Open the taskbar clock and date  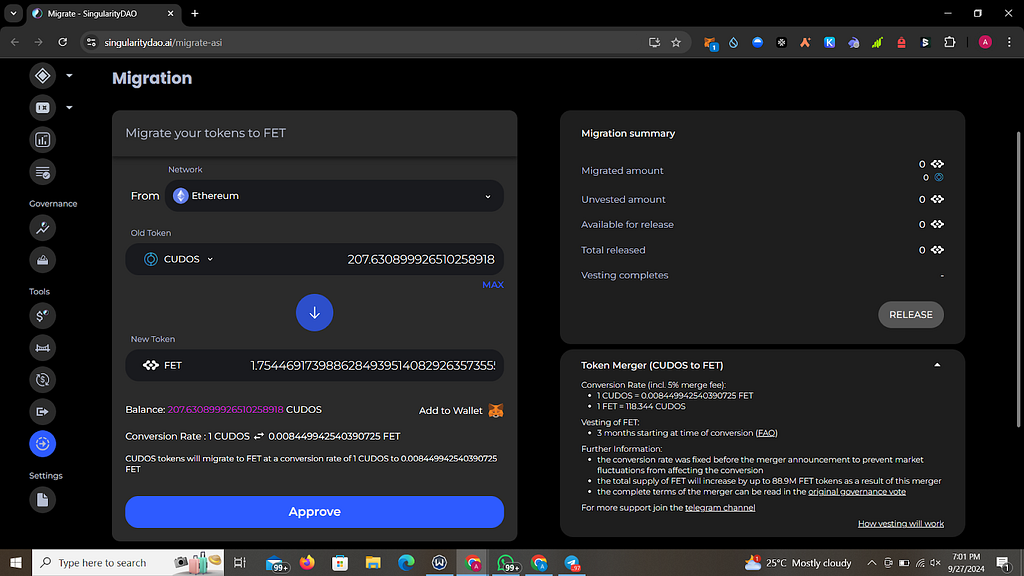(966, 562)
